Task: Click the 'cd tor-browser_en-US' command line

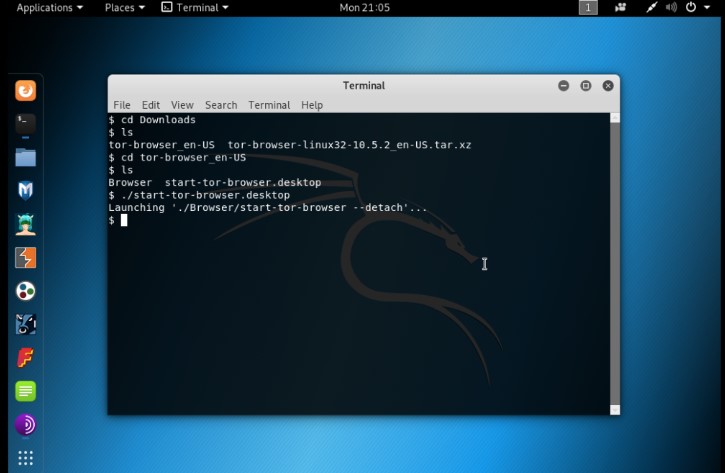Action: tap(177, 158)
